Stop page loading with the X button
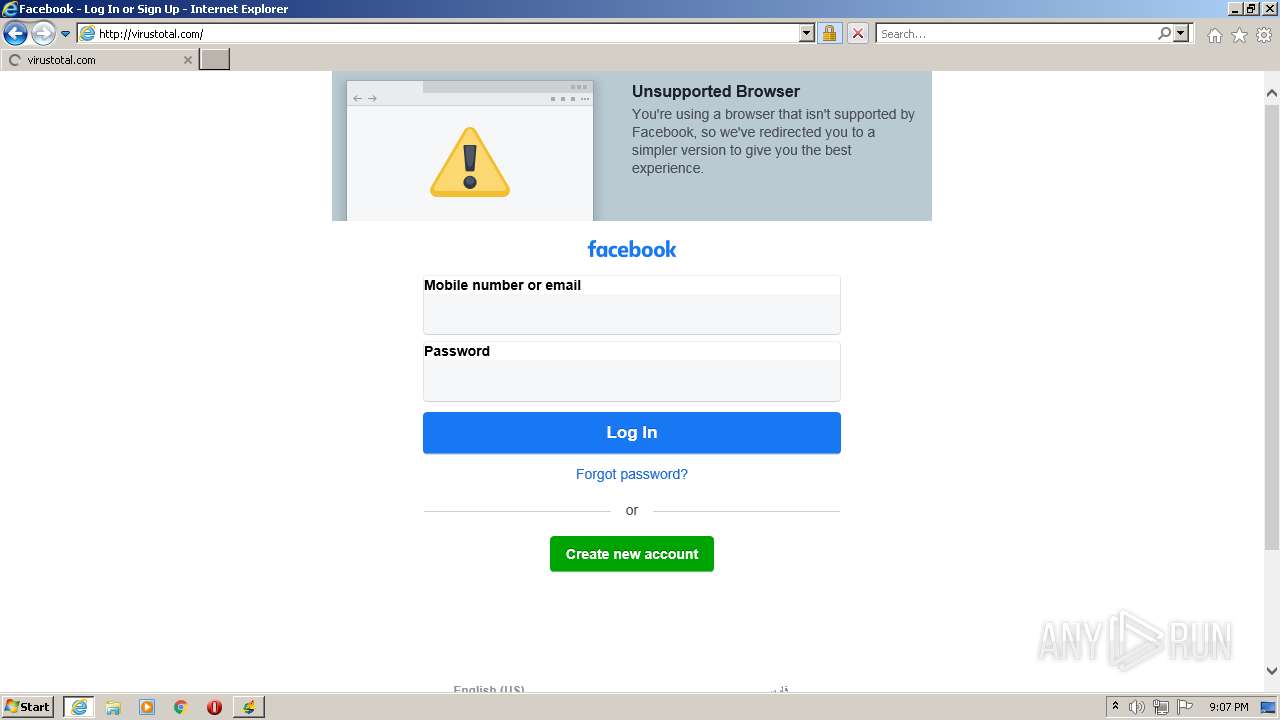Image resolution: width=1280 pixels, height=720 pixels. point(858,34)
